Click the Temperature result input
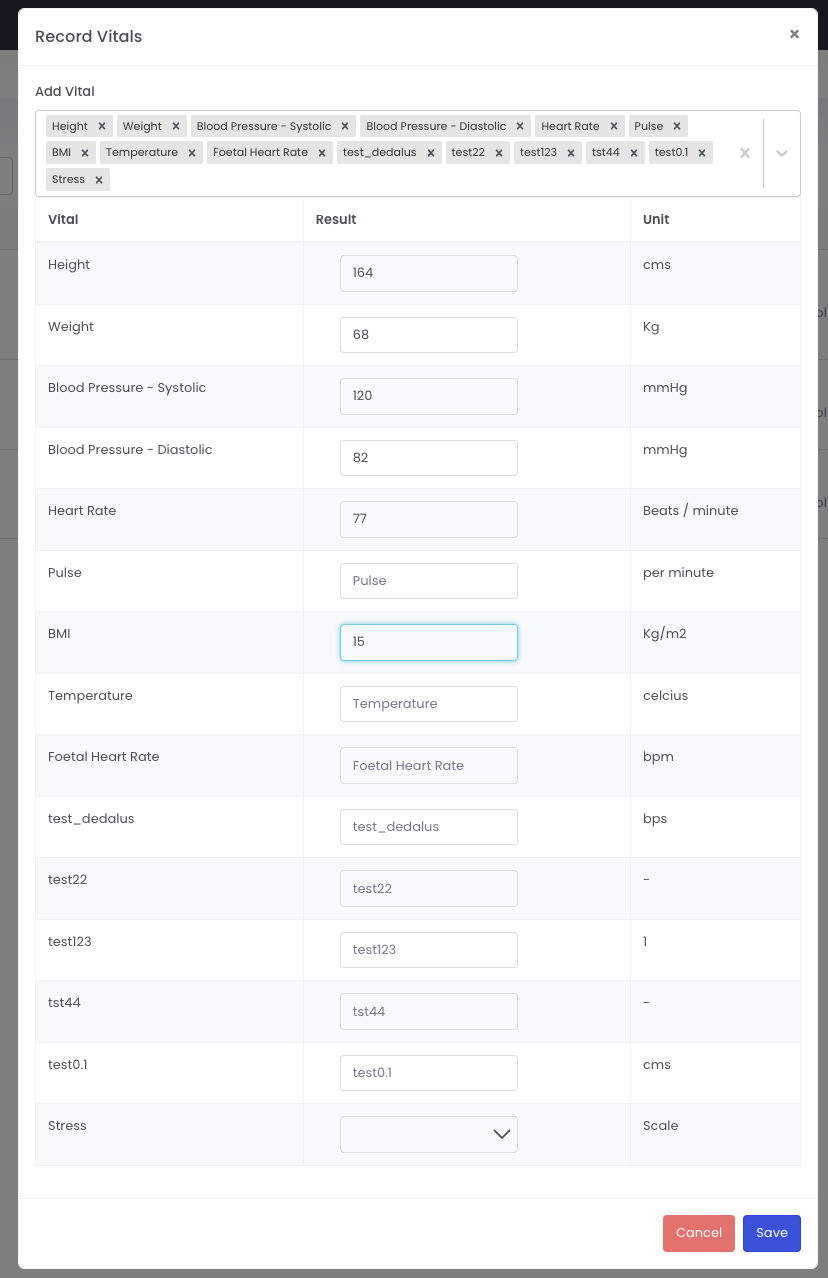The height and width of the screenshot is (1278, 828). (428, 704)
